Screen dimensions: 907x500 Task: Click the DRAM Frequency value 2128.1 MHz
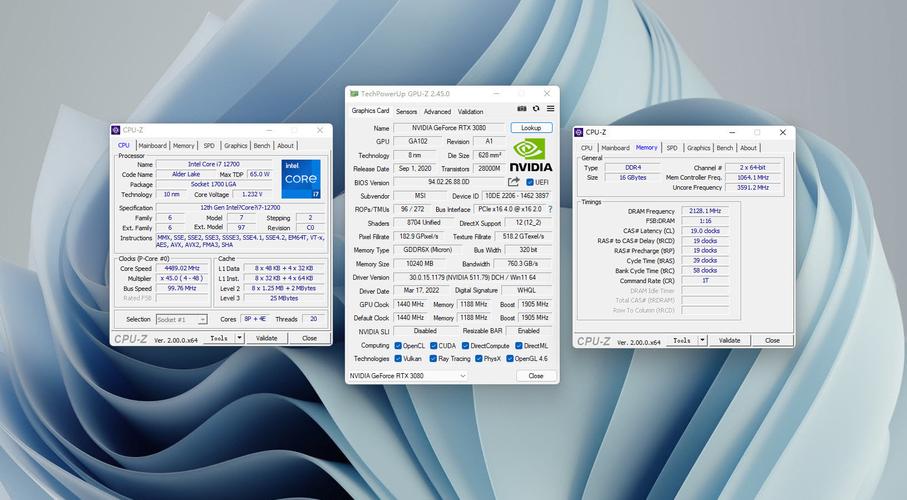pos(705,211)
